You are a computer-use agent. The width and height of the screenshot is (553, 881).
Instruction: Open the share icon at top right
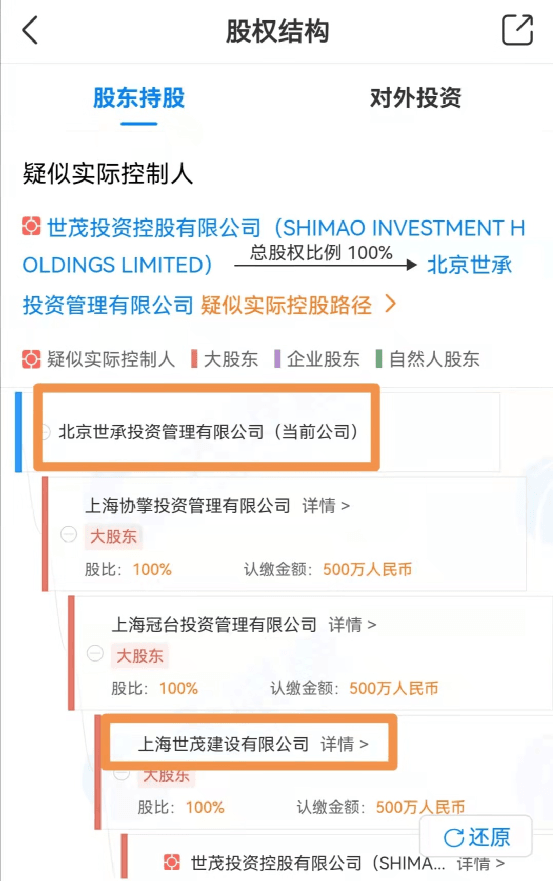coord(517,30)
